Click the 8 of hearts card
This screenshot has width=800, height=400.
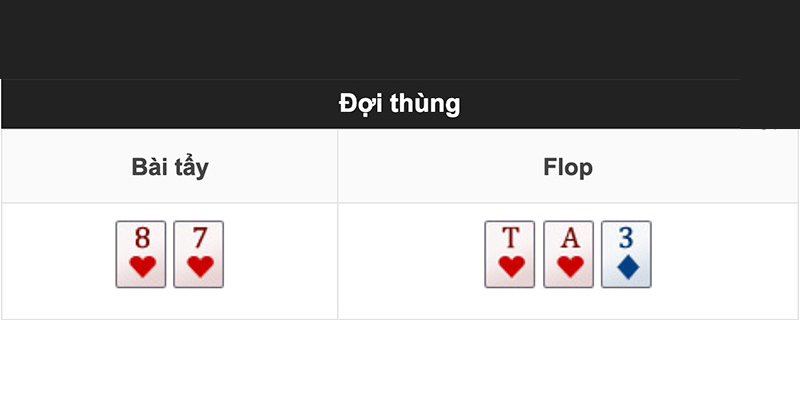141,254
